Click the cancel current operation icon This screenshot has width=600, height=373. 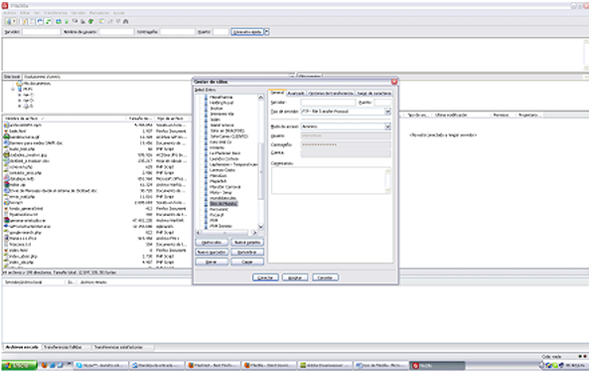(75, 21)
